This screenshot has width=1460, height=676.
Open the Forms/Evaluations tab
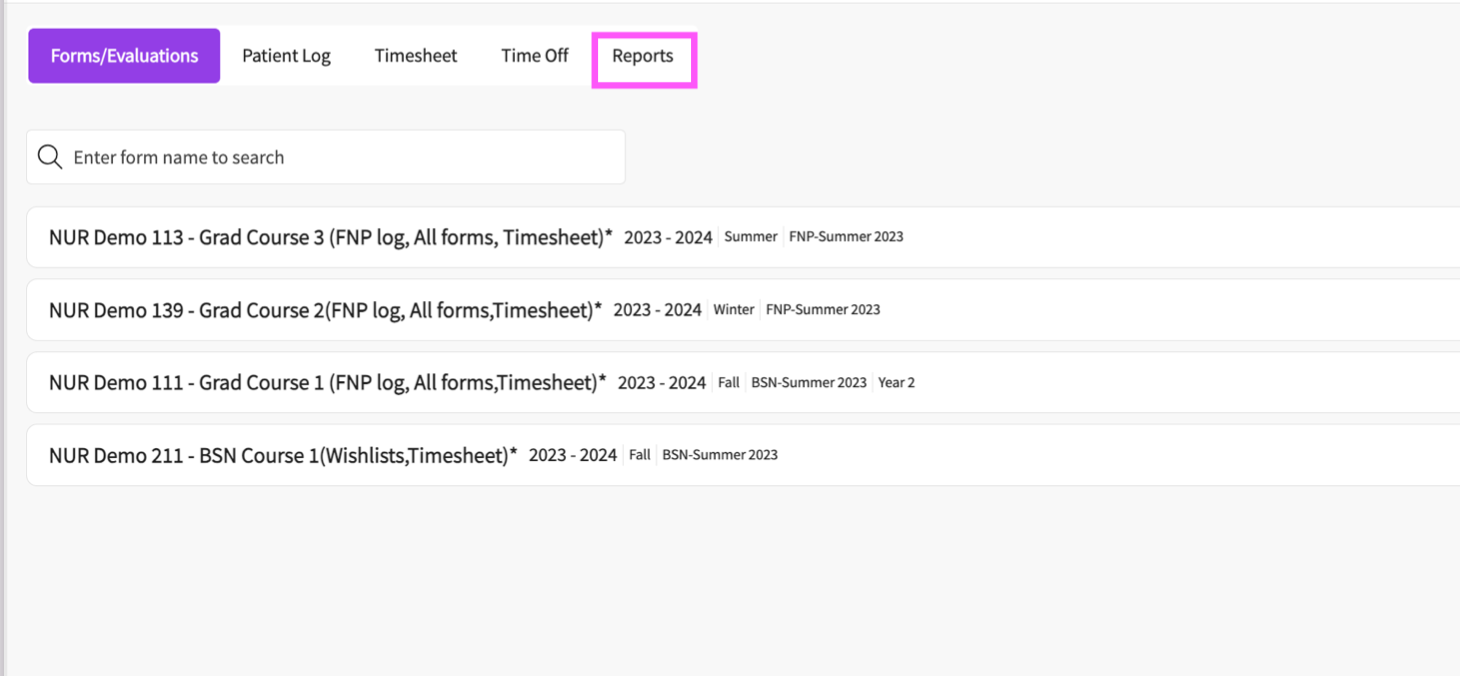coord(124,56)
